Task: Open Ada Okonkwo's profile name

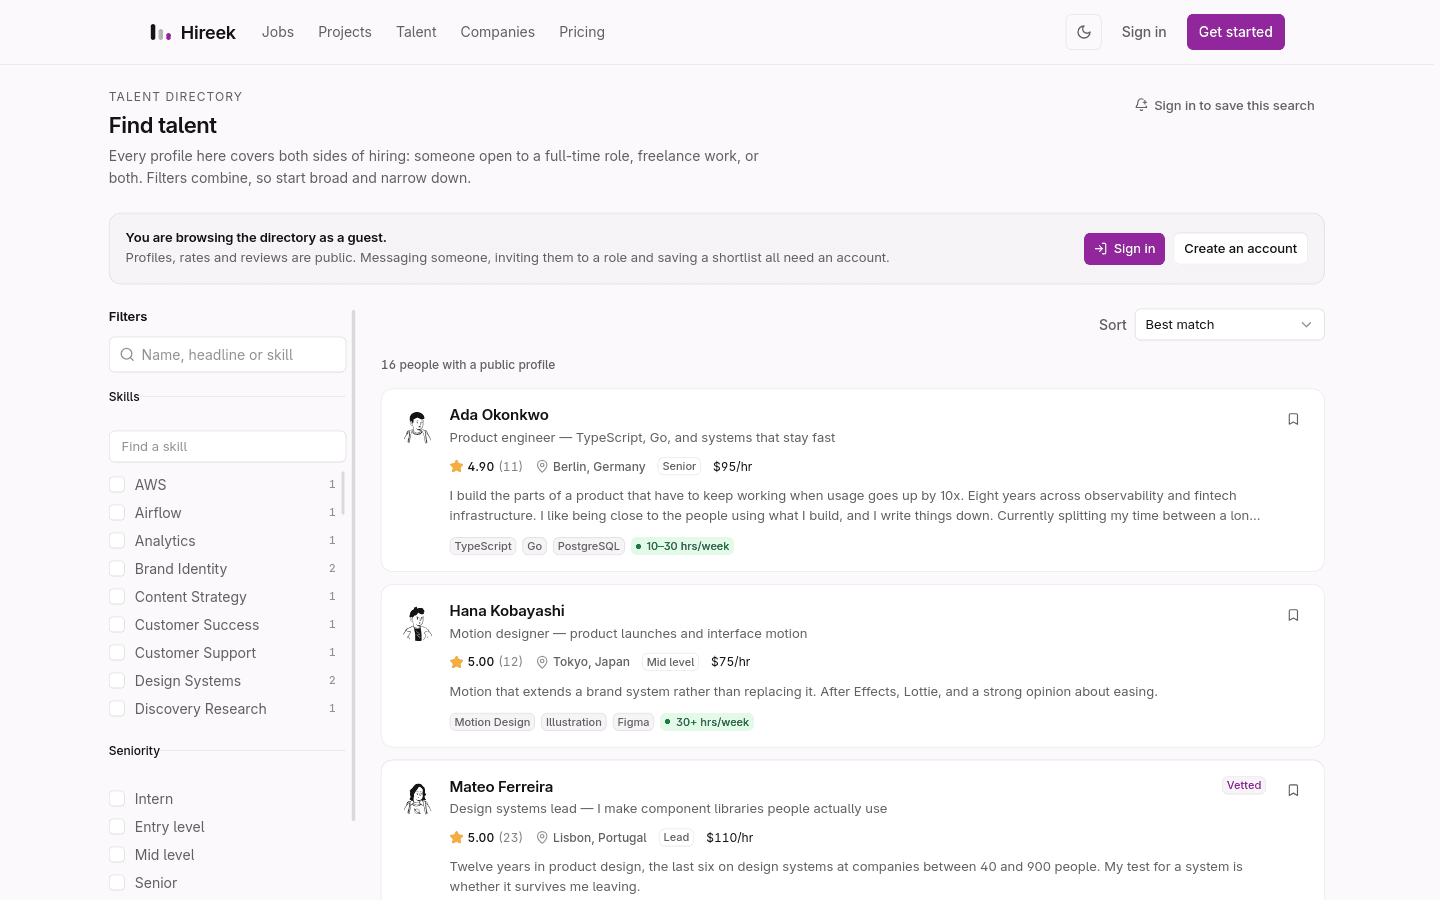Action: (x=499, y=415)
